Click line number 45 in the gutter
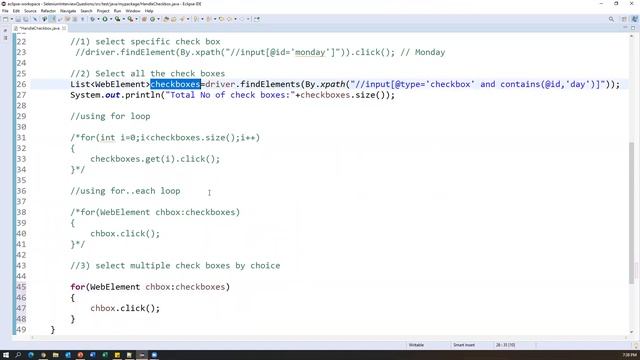Screen dimensions: 640x360 21,287
